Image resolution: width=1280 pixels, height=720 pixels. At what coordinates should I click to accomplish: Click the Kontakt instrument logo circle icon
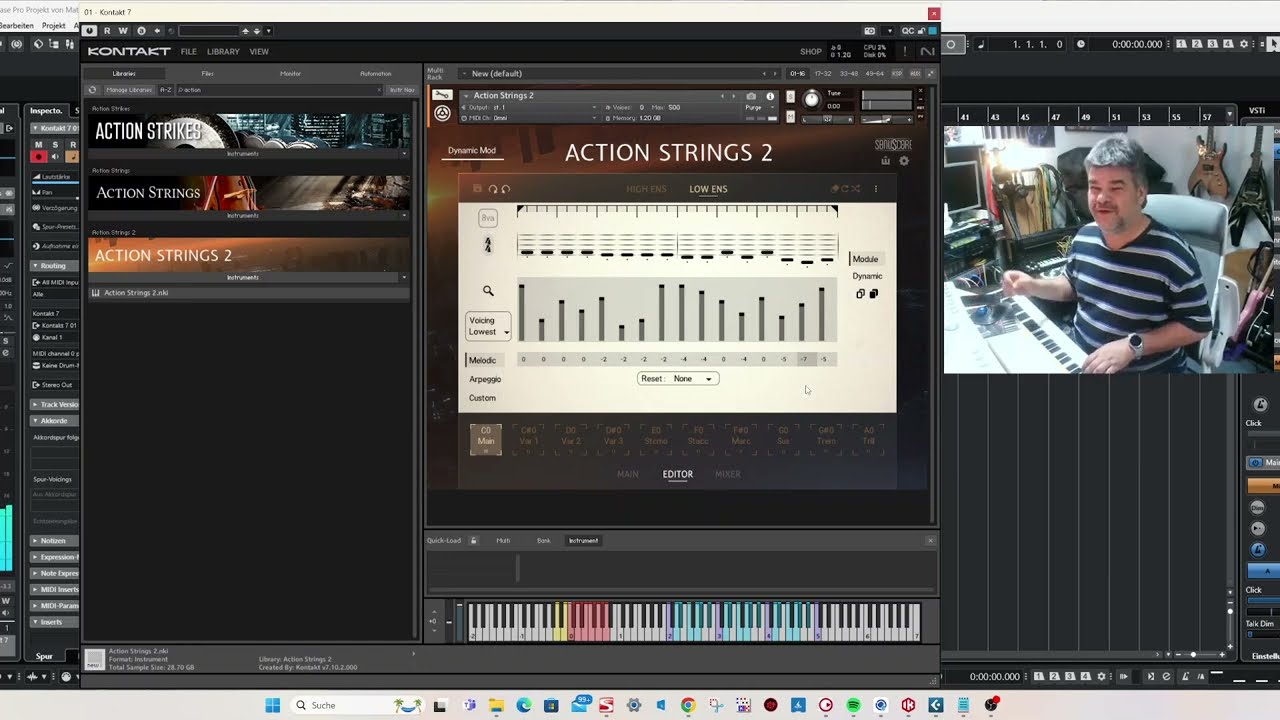(442, 114)
